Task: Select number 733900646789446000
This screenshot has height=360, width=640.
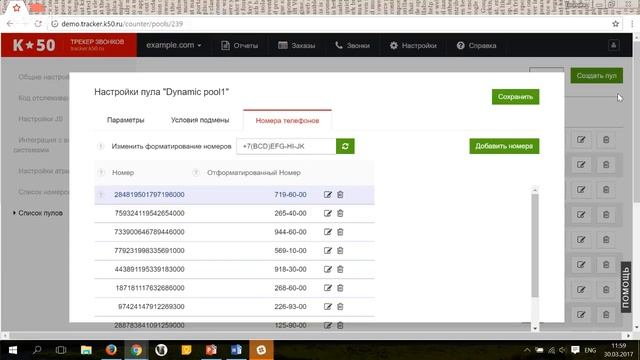Action: (149, 232)
